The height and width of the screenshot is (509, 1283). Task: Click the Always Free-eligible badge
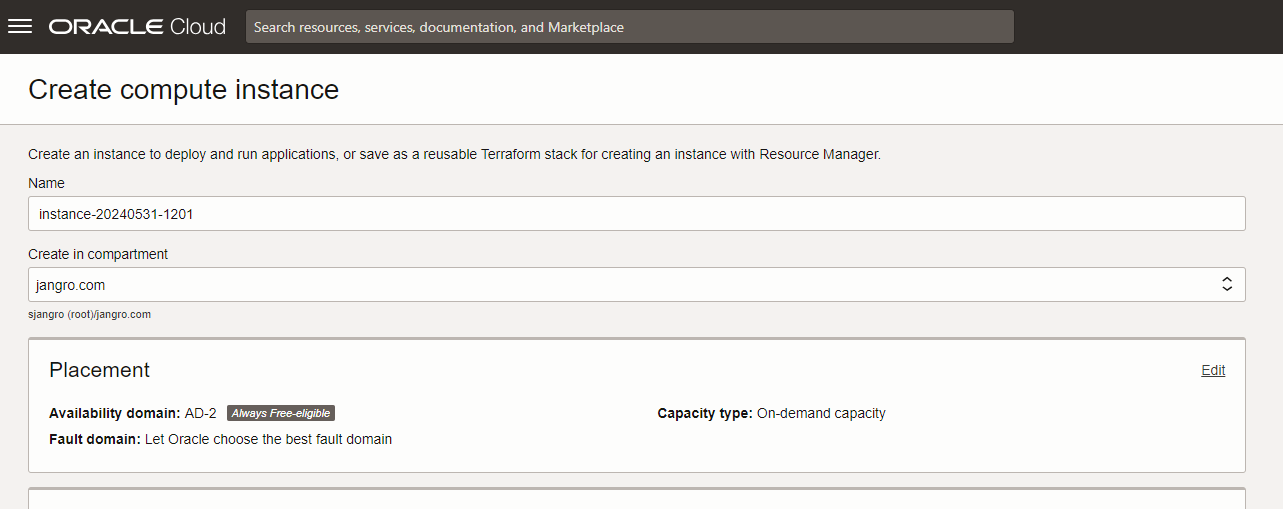280,413
